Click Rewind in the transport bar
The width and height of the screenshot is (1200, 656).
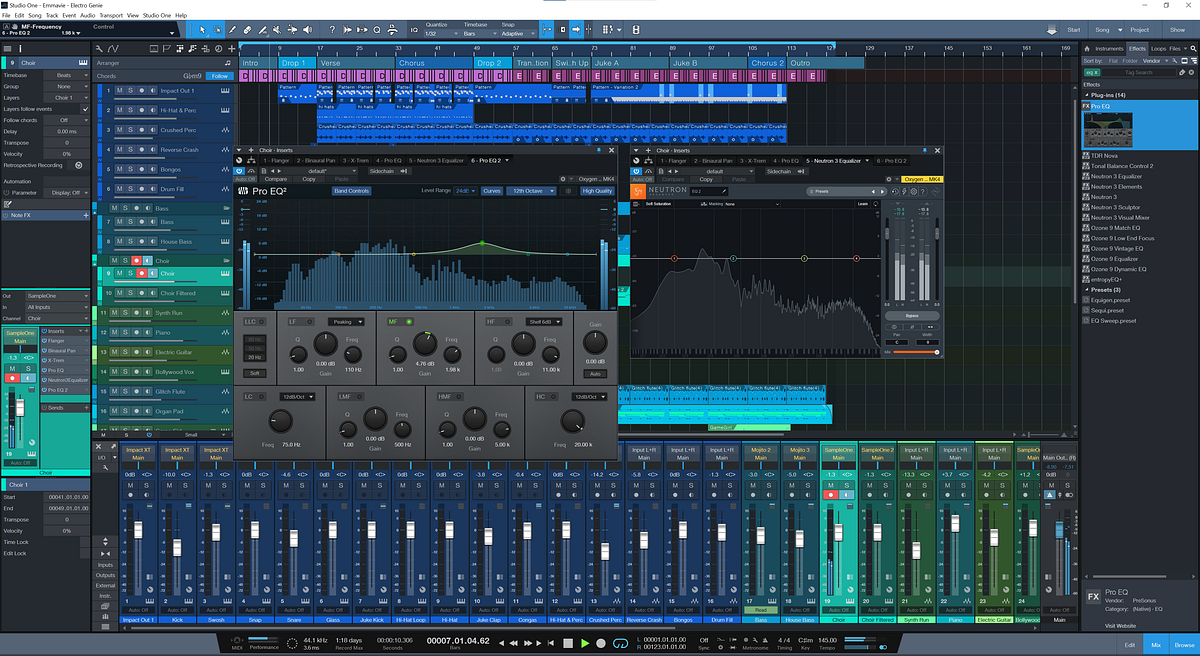tap(514, 643)
